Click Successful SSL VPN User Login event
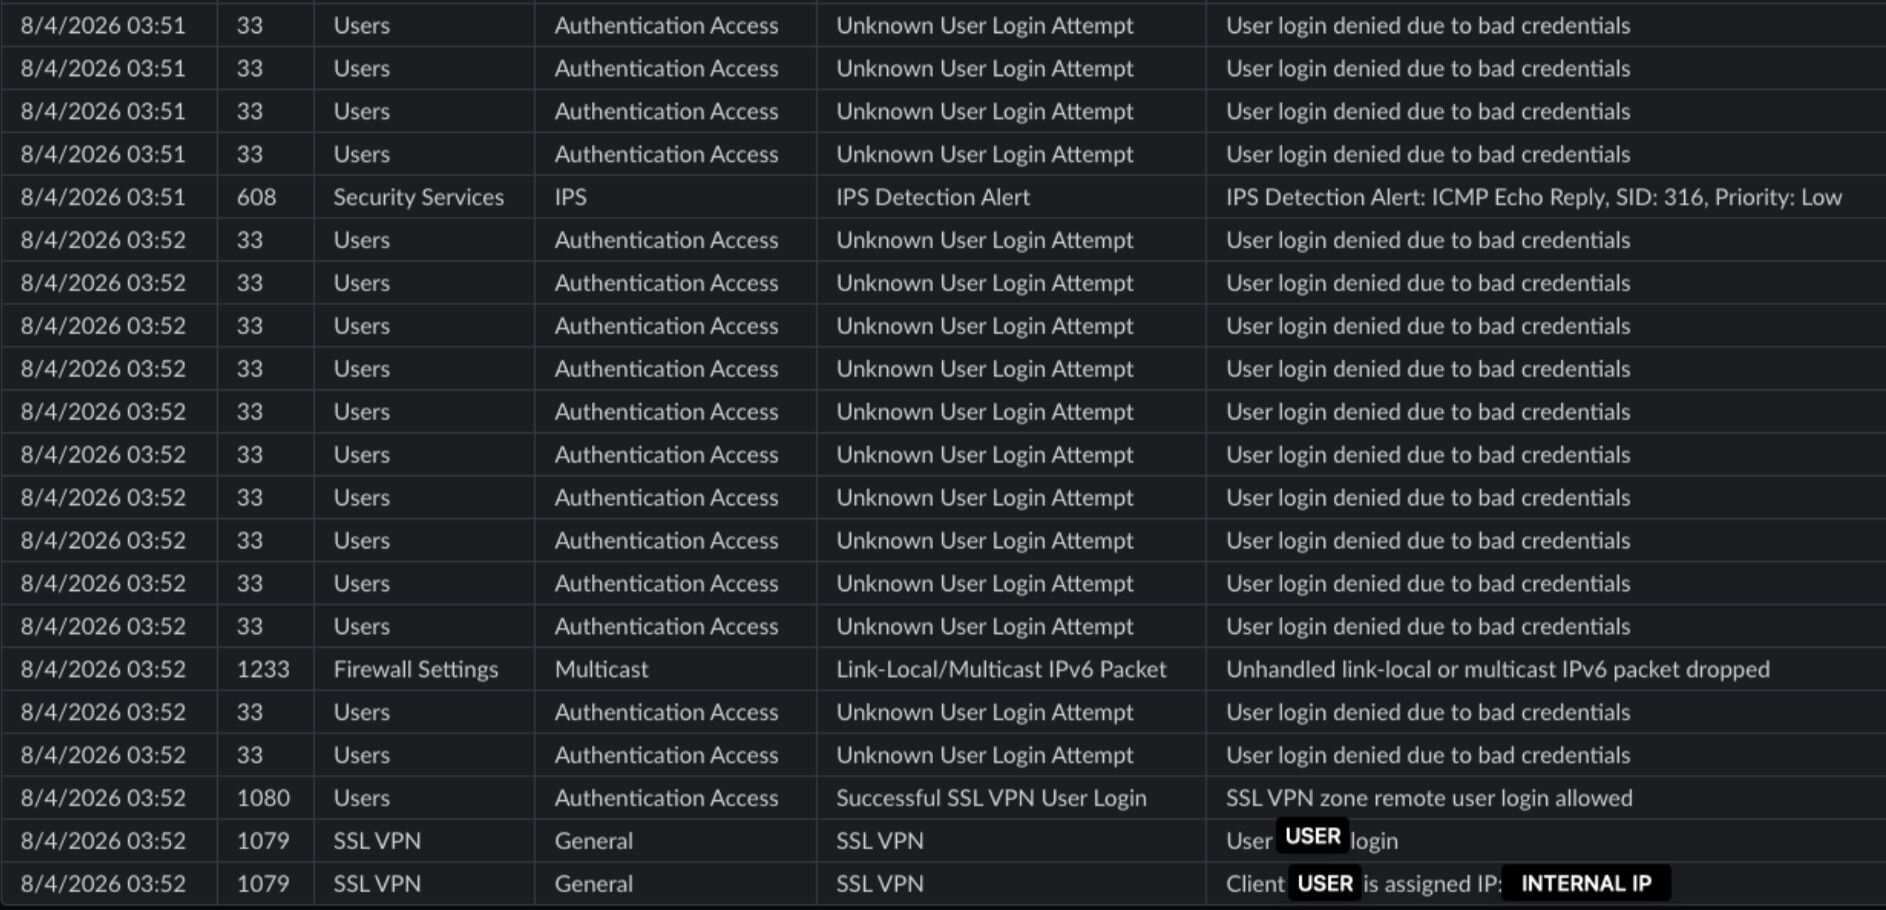 (x=991, y=798)
